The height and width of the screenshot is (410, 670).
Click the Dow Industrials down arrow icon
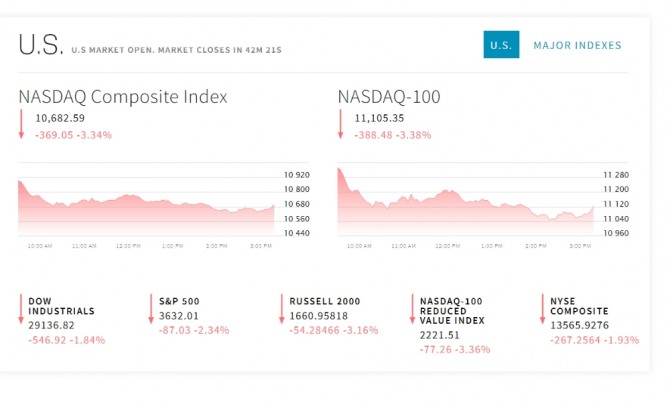click(21, 308)
